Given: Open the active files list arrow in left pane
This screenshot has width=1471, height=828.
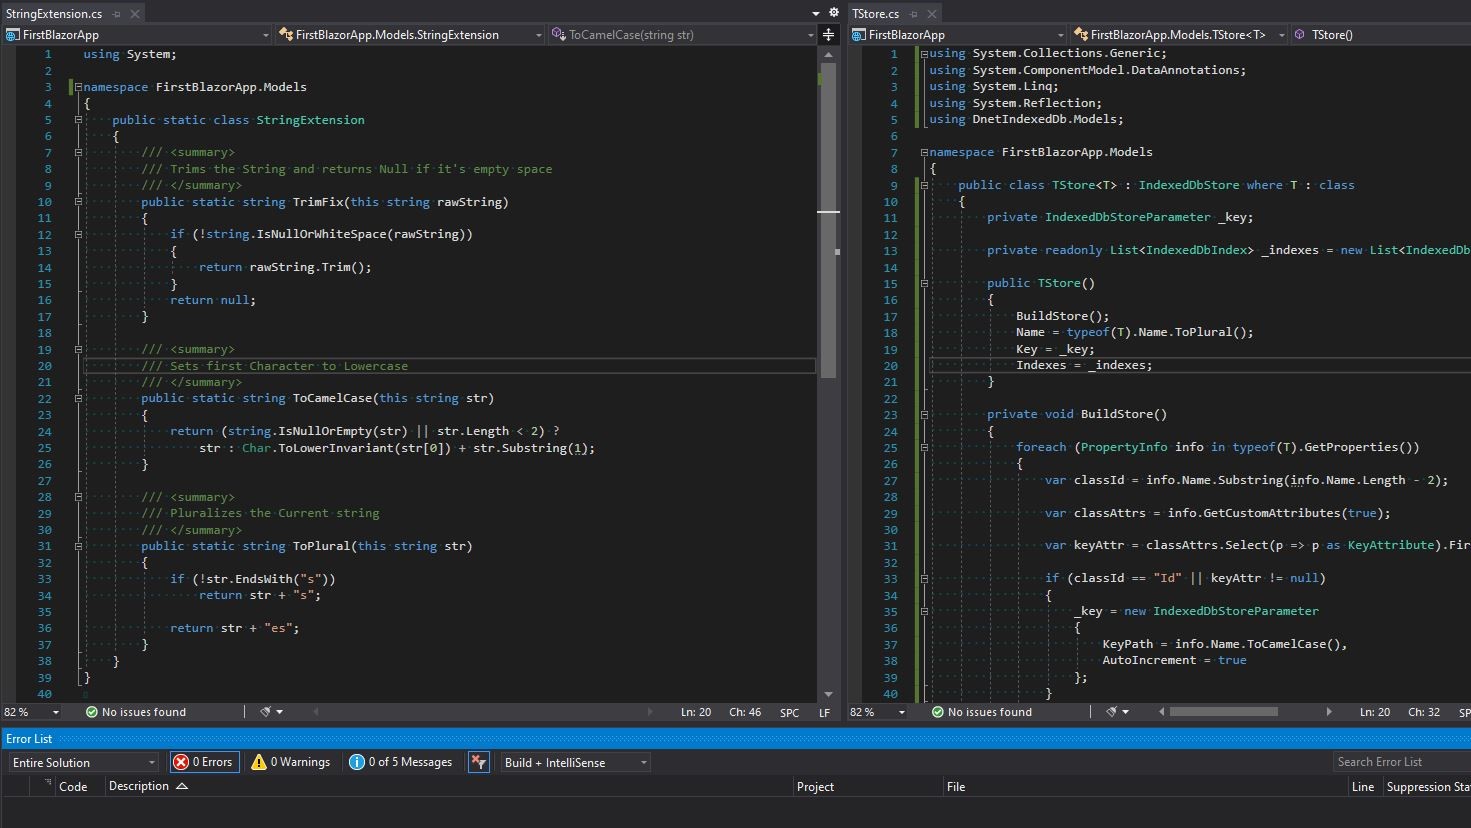Looking at the screenshot, I should click(816, 14).
